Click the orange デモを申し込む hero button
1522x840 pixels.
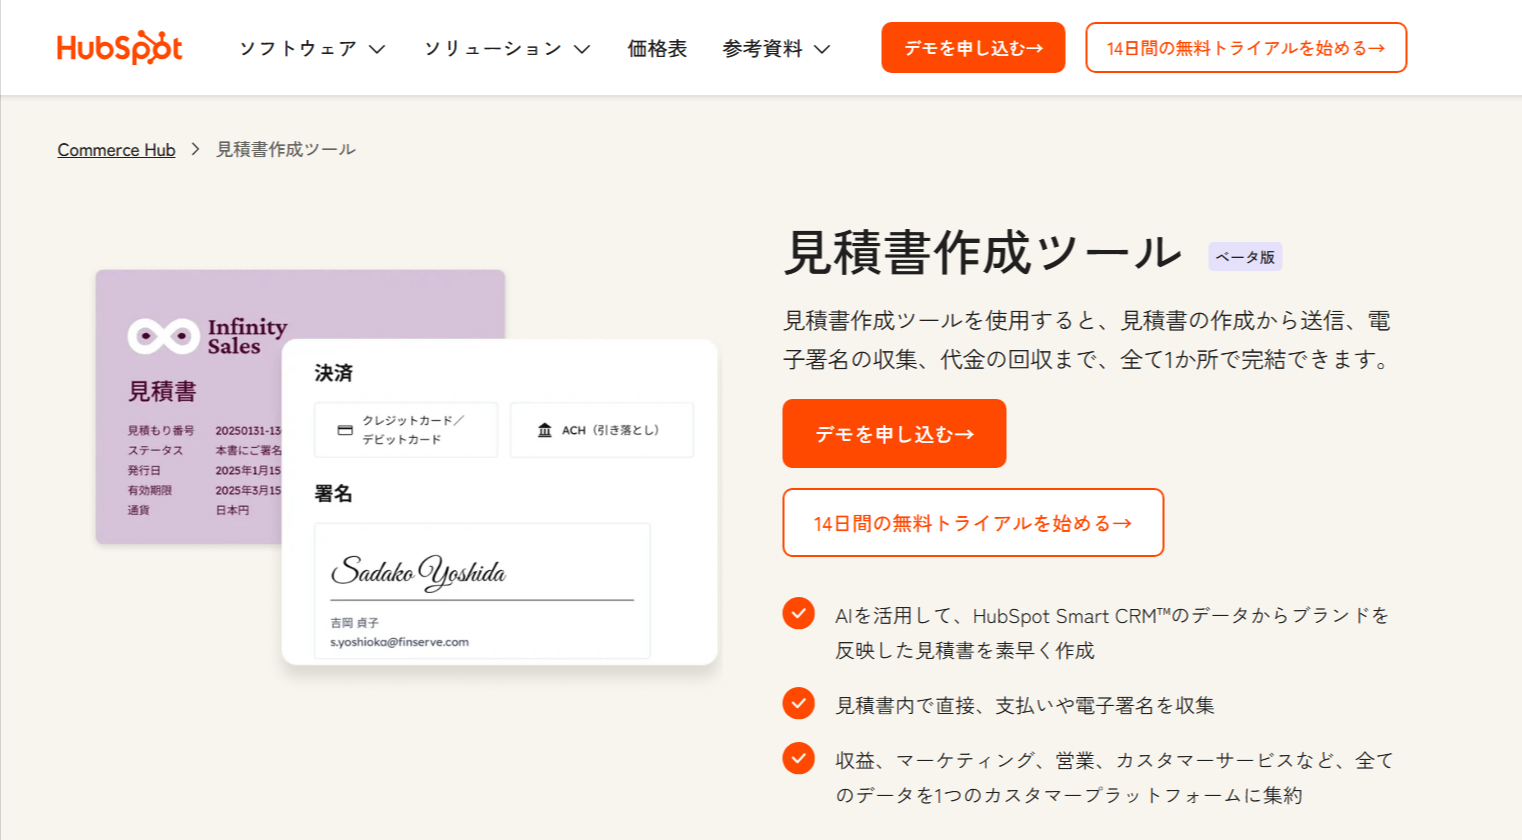[x=893, y=433]
